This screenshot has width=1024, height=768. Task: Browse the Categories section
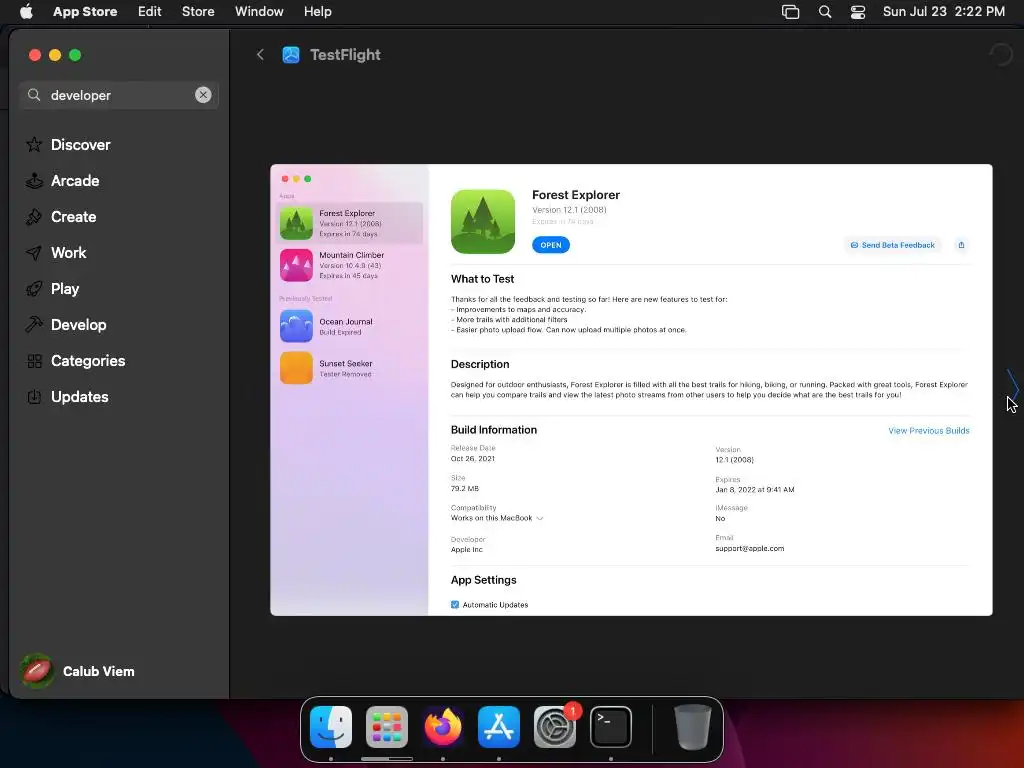pyautogui.click(x=76, y=360)
